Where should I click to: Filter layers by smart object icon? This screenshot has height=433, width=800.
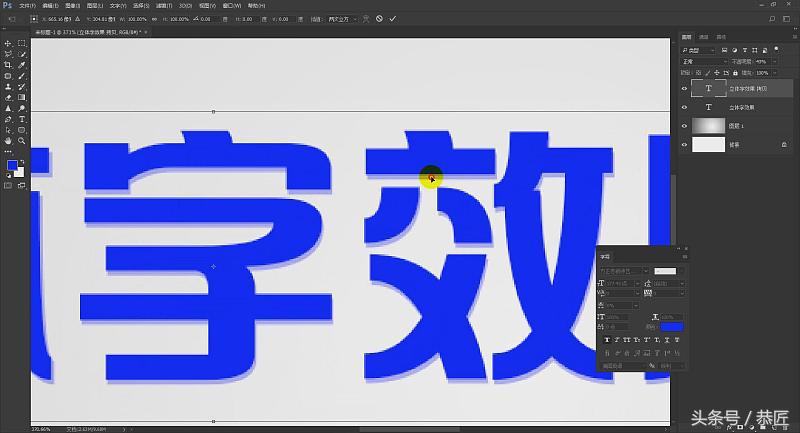tap(764, 50)
